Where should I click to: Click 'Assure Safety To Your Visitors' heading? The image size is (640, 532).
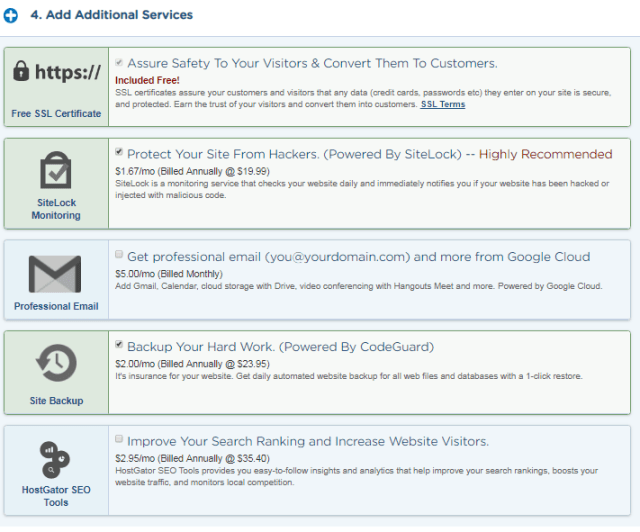(312, 64)
